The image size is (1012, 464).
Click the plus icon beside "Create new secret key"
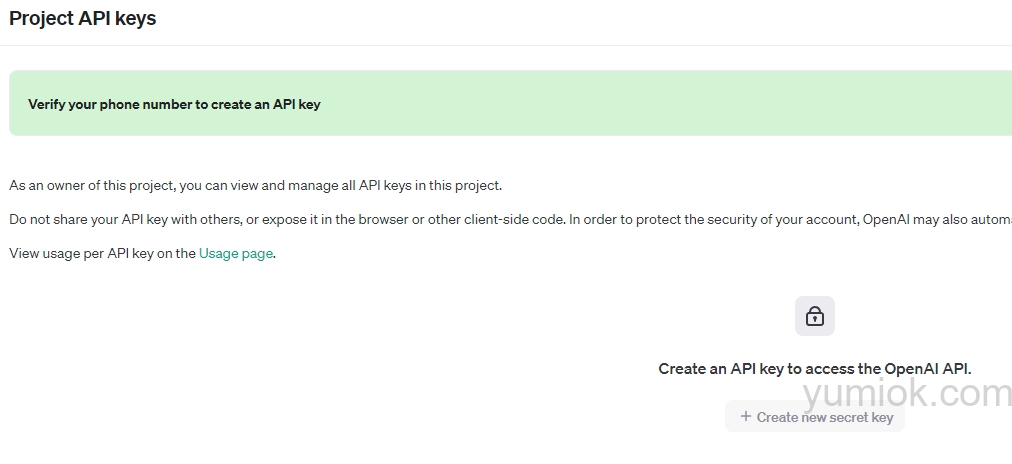[745, 416]
